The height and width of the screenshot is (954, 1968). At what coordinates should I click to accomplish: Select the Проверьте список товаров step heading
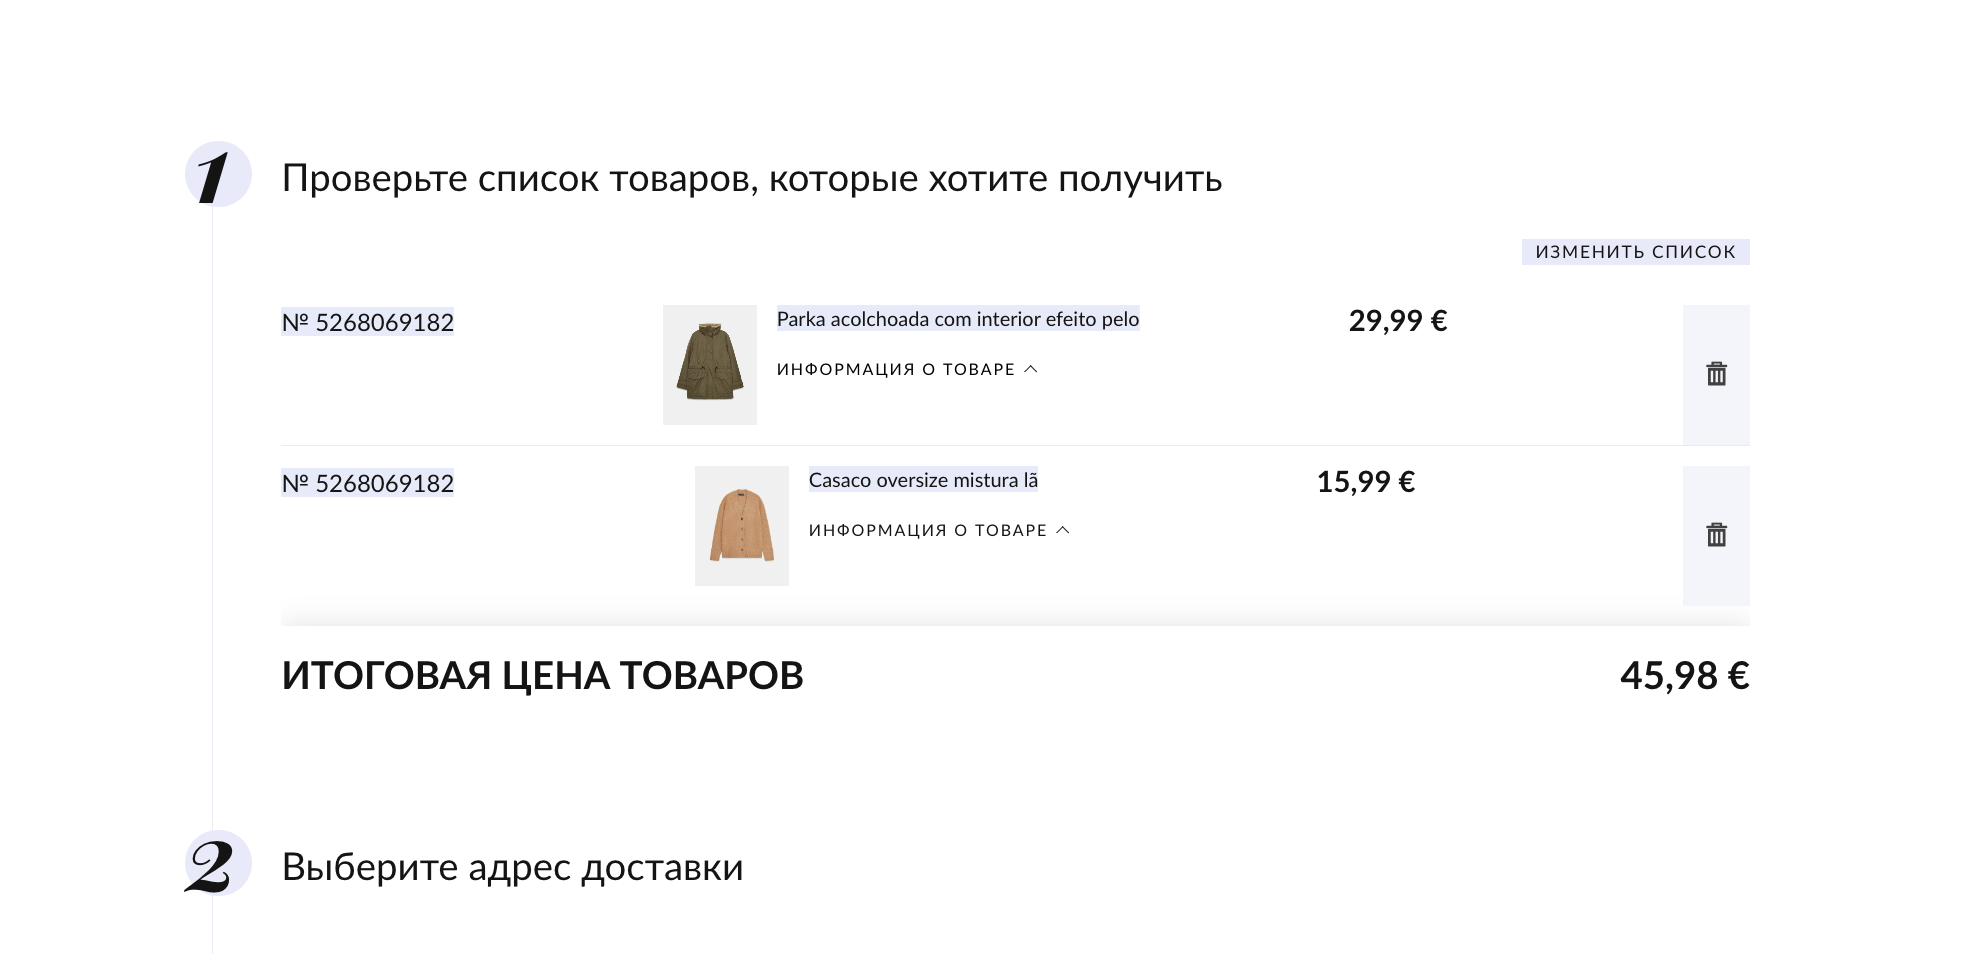coord(751,178)
